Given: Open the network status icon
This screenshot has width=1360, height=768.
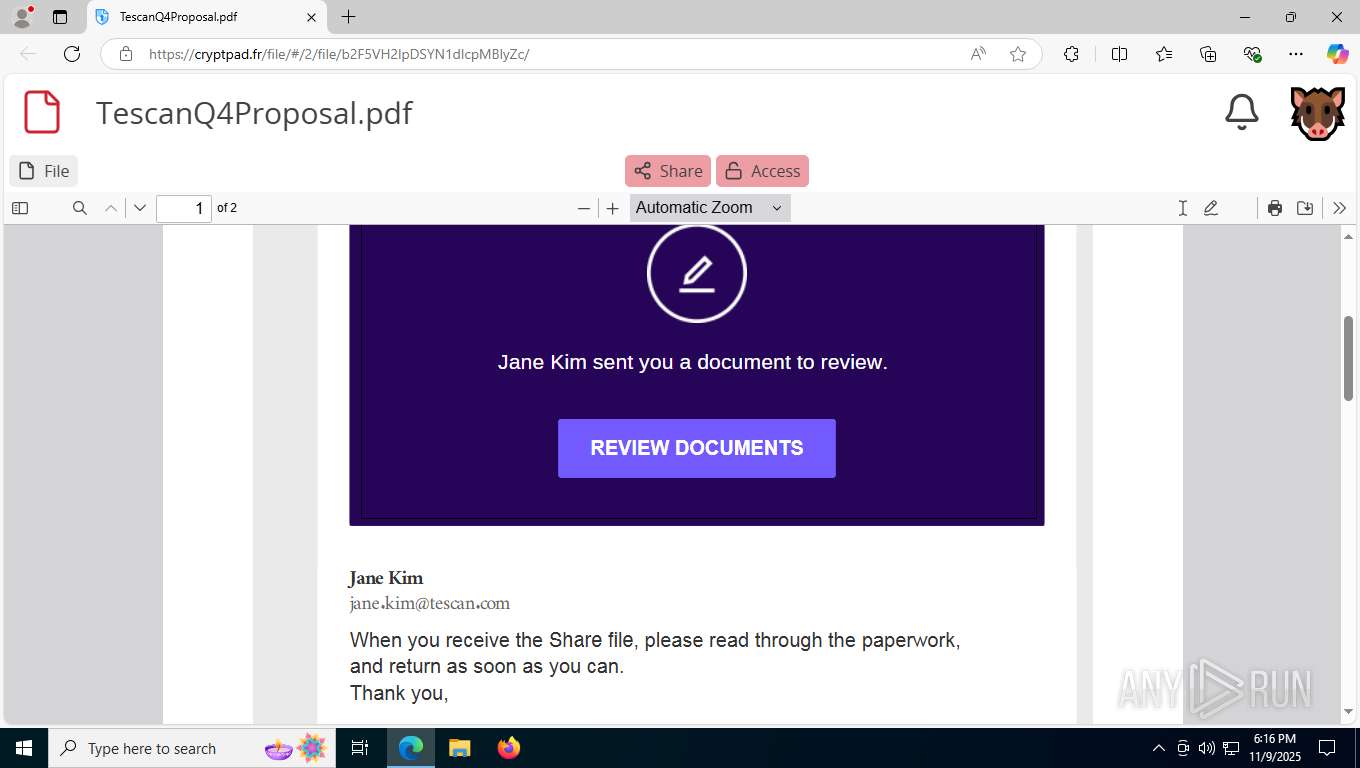Looking at the screenshot, I should pyautogui.click(x=1230, y=748).
